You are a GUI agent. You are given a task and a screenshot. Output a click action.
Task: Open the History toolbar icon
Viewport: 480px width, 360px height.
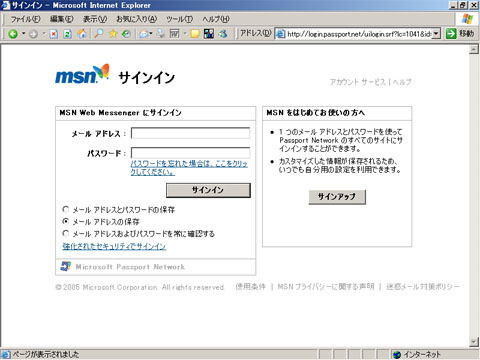pyautogui.click(x=126, y=33)
